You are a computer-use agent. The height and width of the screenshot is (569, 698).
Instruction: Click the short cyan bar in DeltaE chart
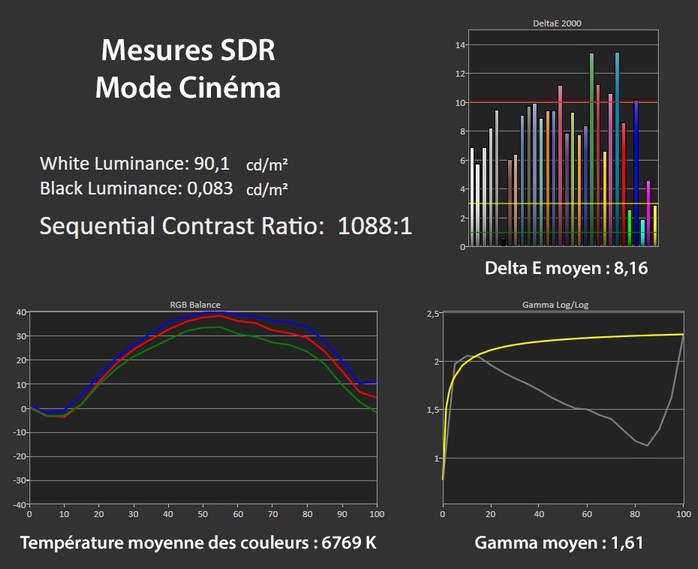[642, 232]
